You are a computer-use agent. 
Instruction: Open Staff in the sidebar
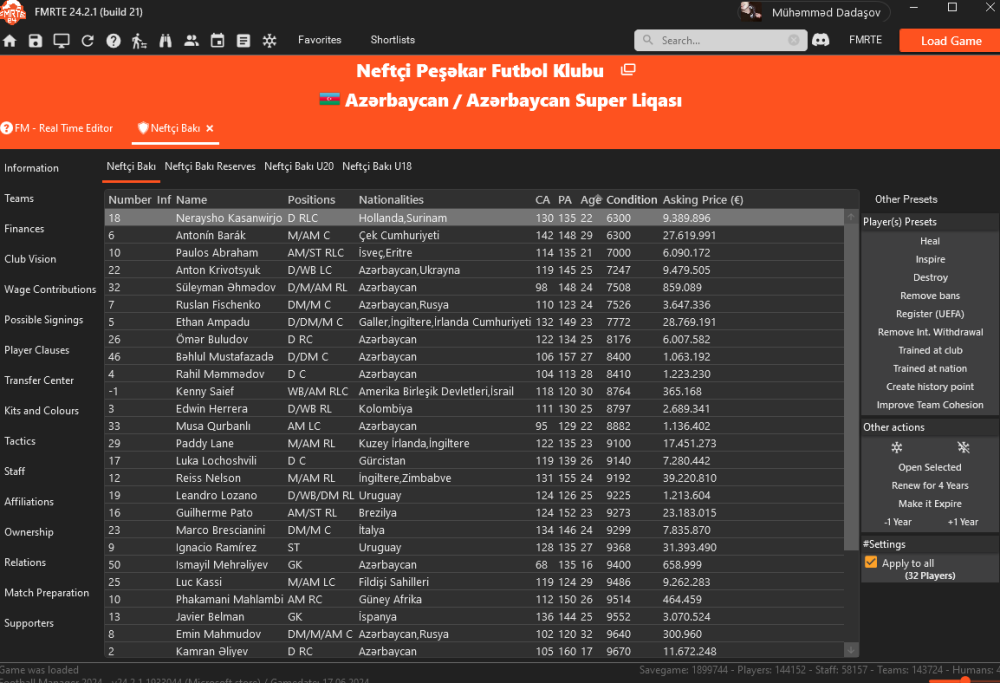[x=15, y=471]
